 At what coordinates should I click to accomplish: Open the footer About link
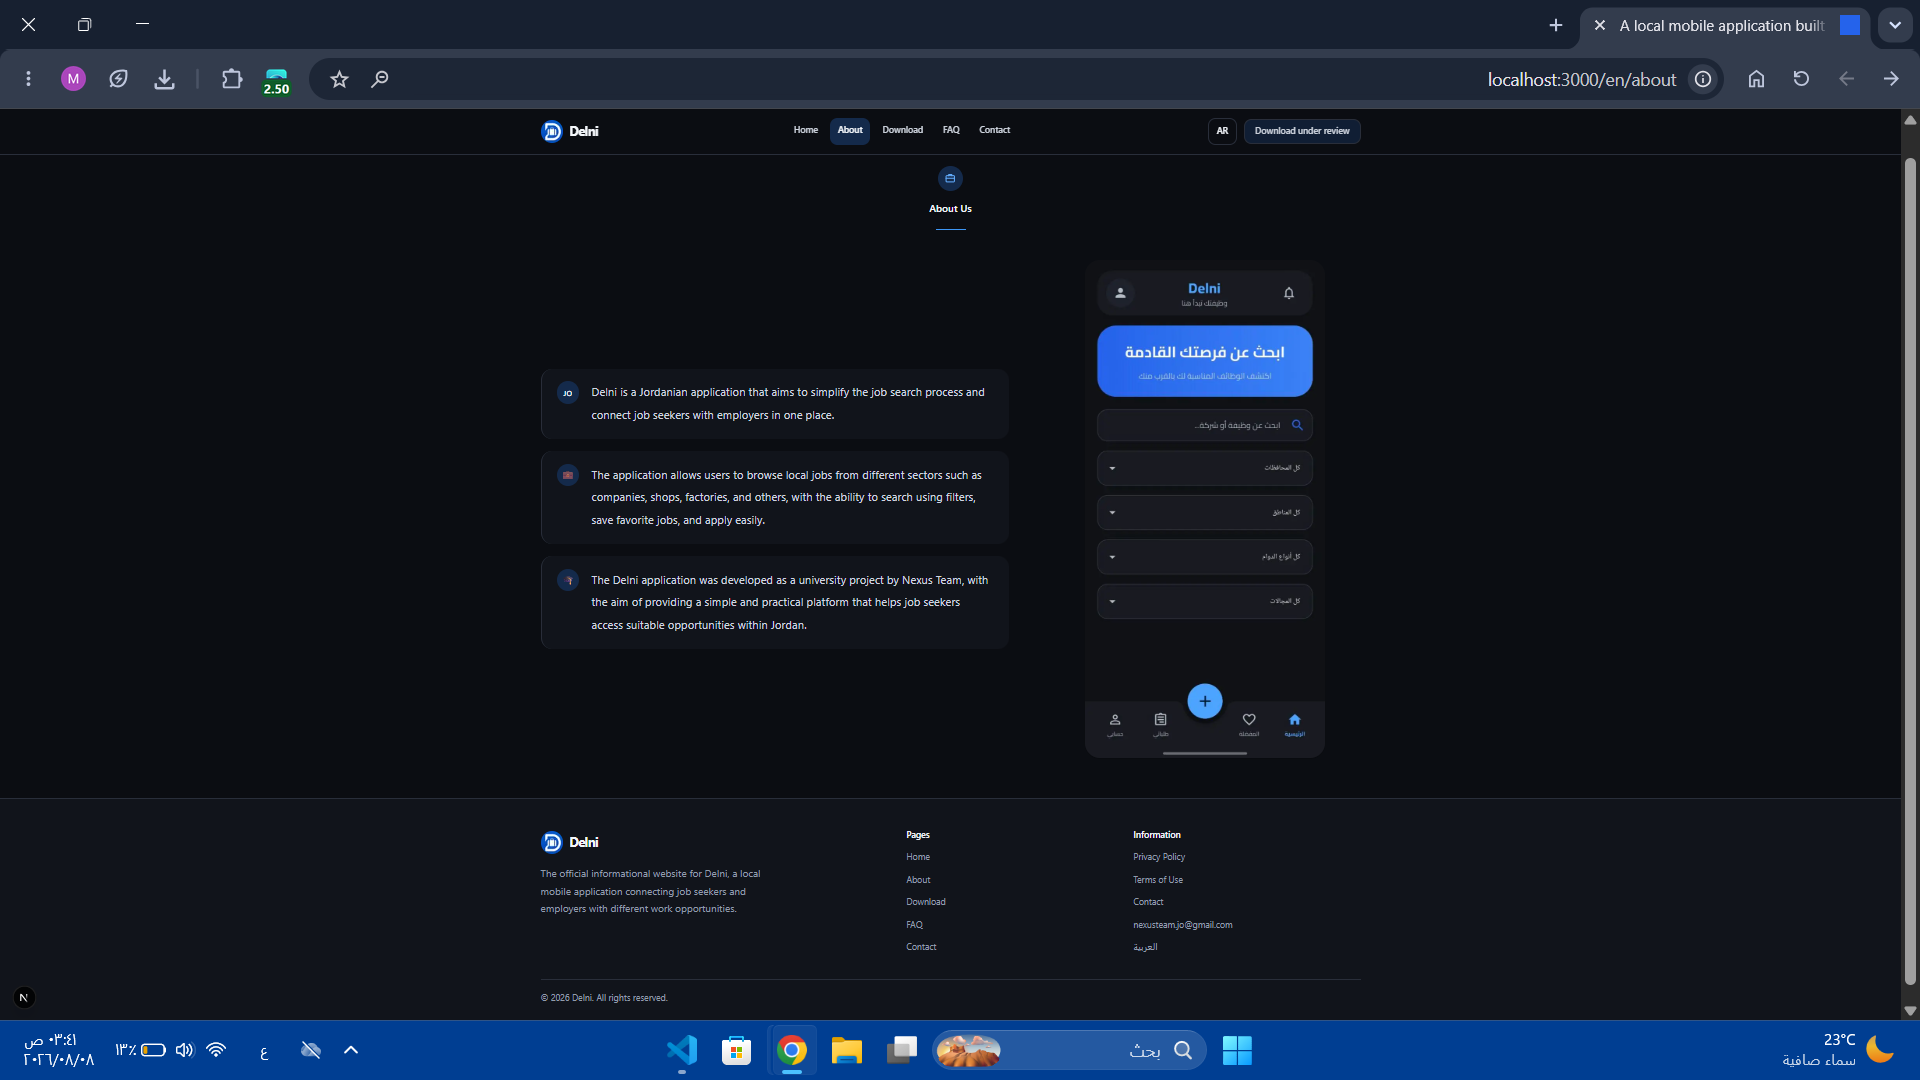pyautogui.click(x=918, y=880)
